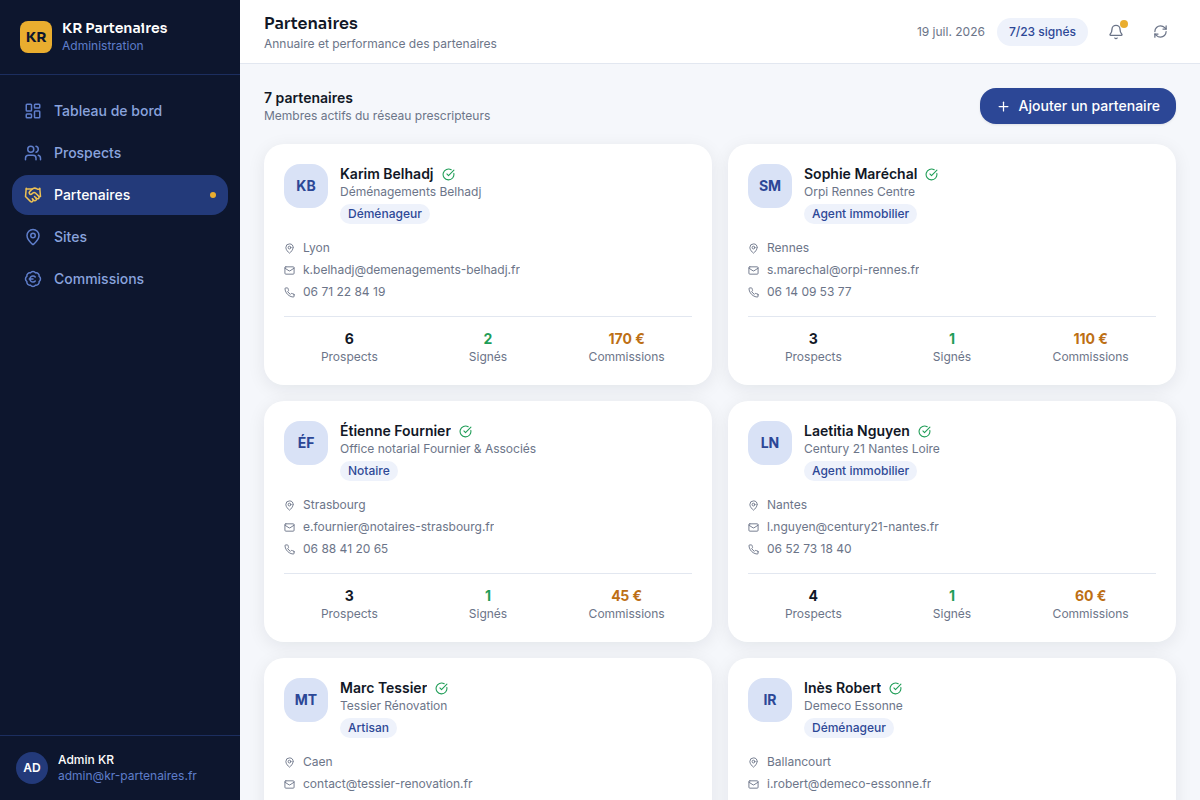Click the 110 € commissions value
Viewport: 1200px width, 800px height.
[1090, 339]
